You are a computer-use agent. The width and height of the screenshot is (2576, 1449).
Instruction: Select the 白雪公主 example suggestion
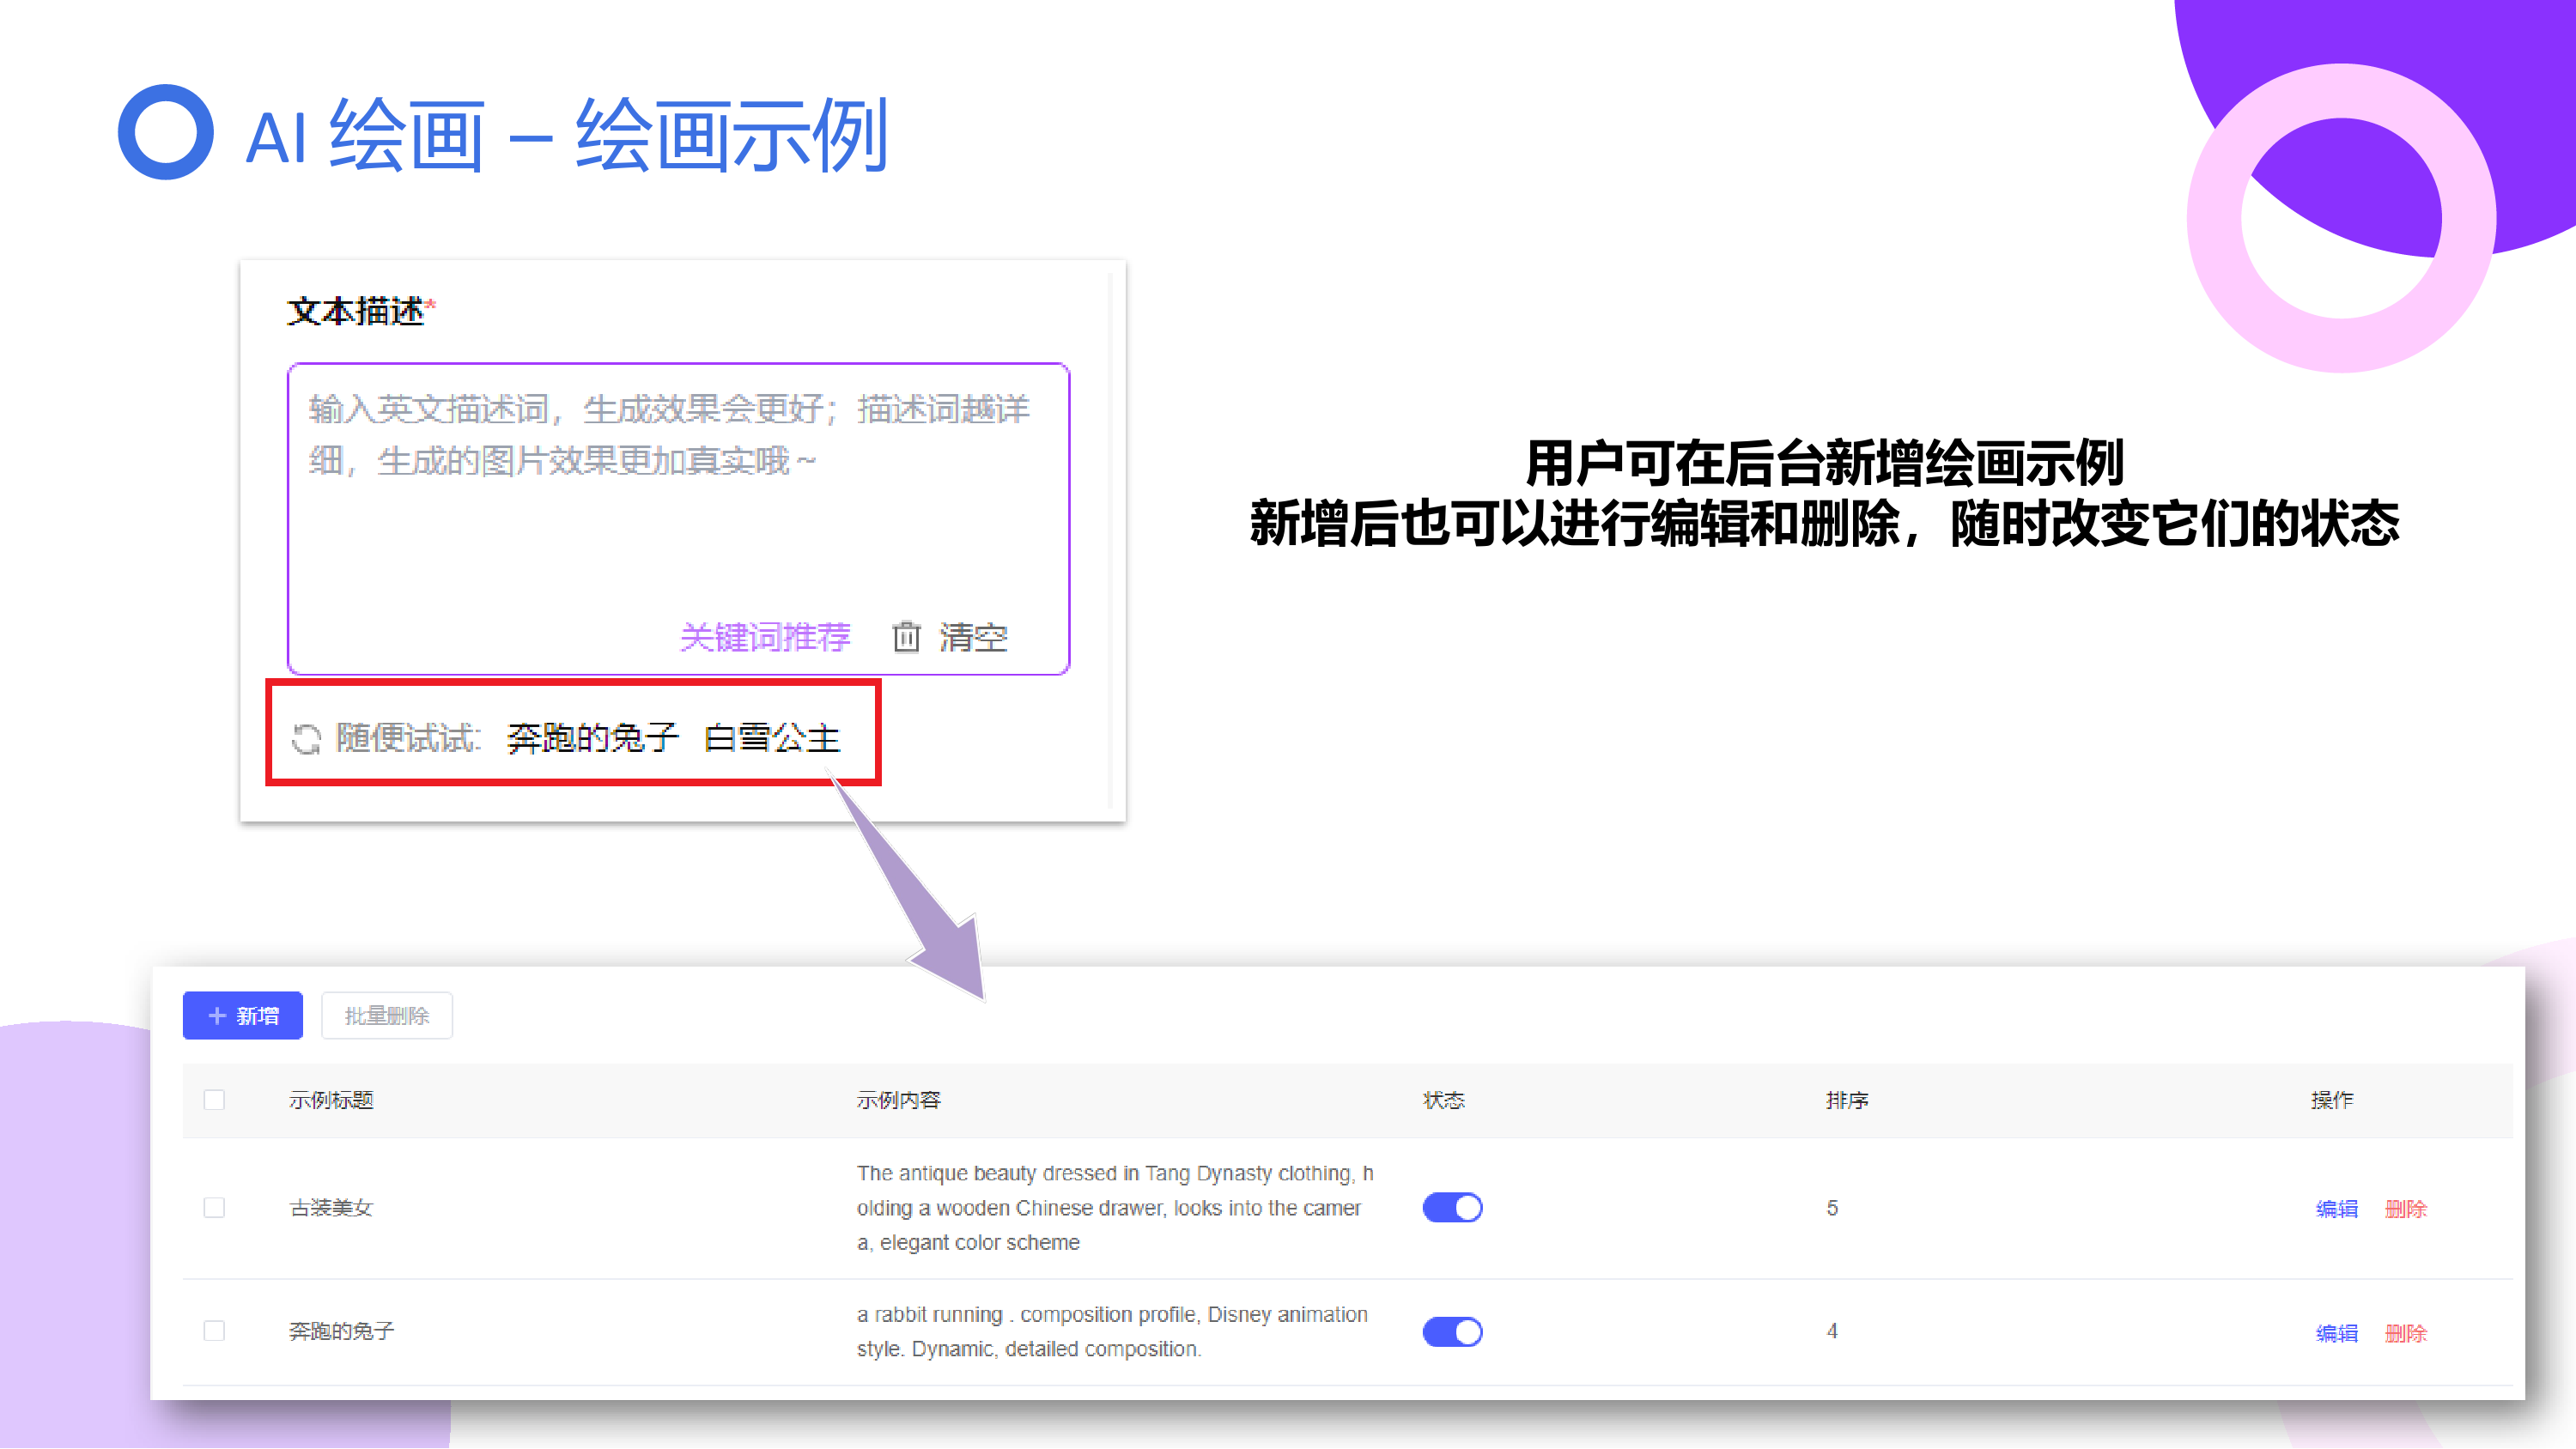pyautogui.click(x=772, y=739)
